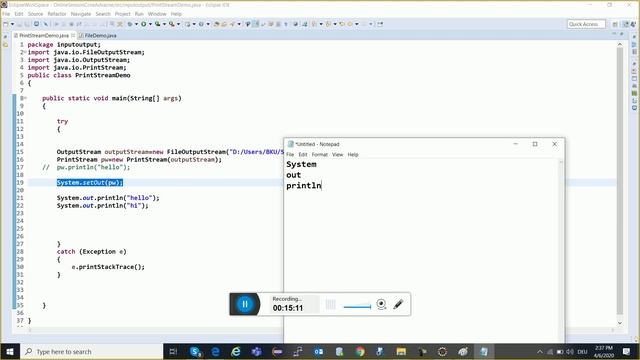
Task: Click the New Java Package icon
Action: pos(187,24)
